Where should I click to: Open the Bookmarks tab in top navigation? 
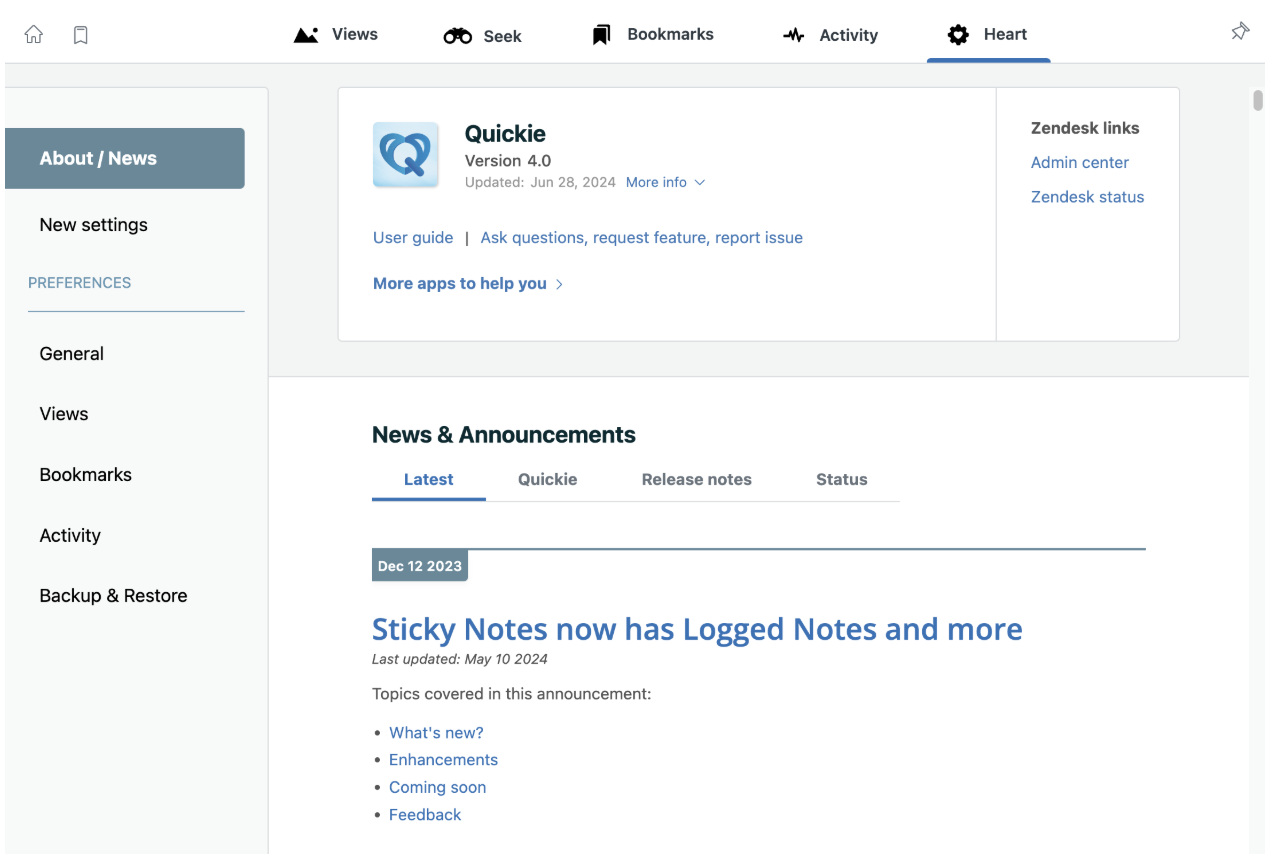tap(653, 35)
